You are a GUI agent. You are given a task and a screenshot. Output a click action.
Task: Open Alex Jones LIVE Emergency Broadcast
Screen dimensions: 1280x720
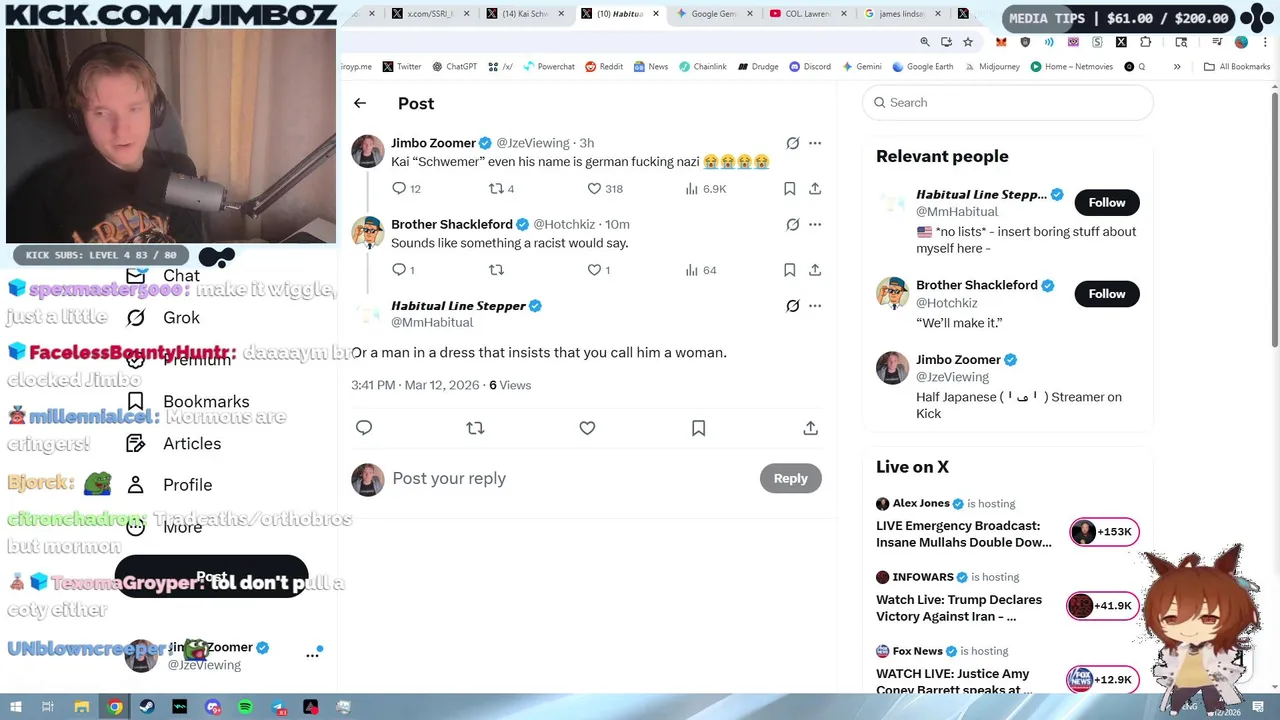pos(963,534)
